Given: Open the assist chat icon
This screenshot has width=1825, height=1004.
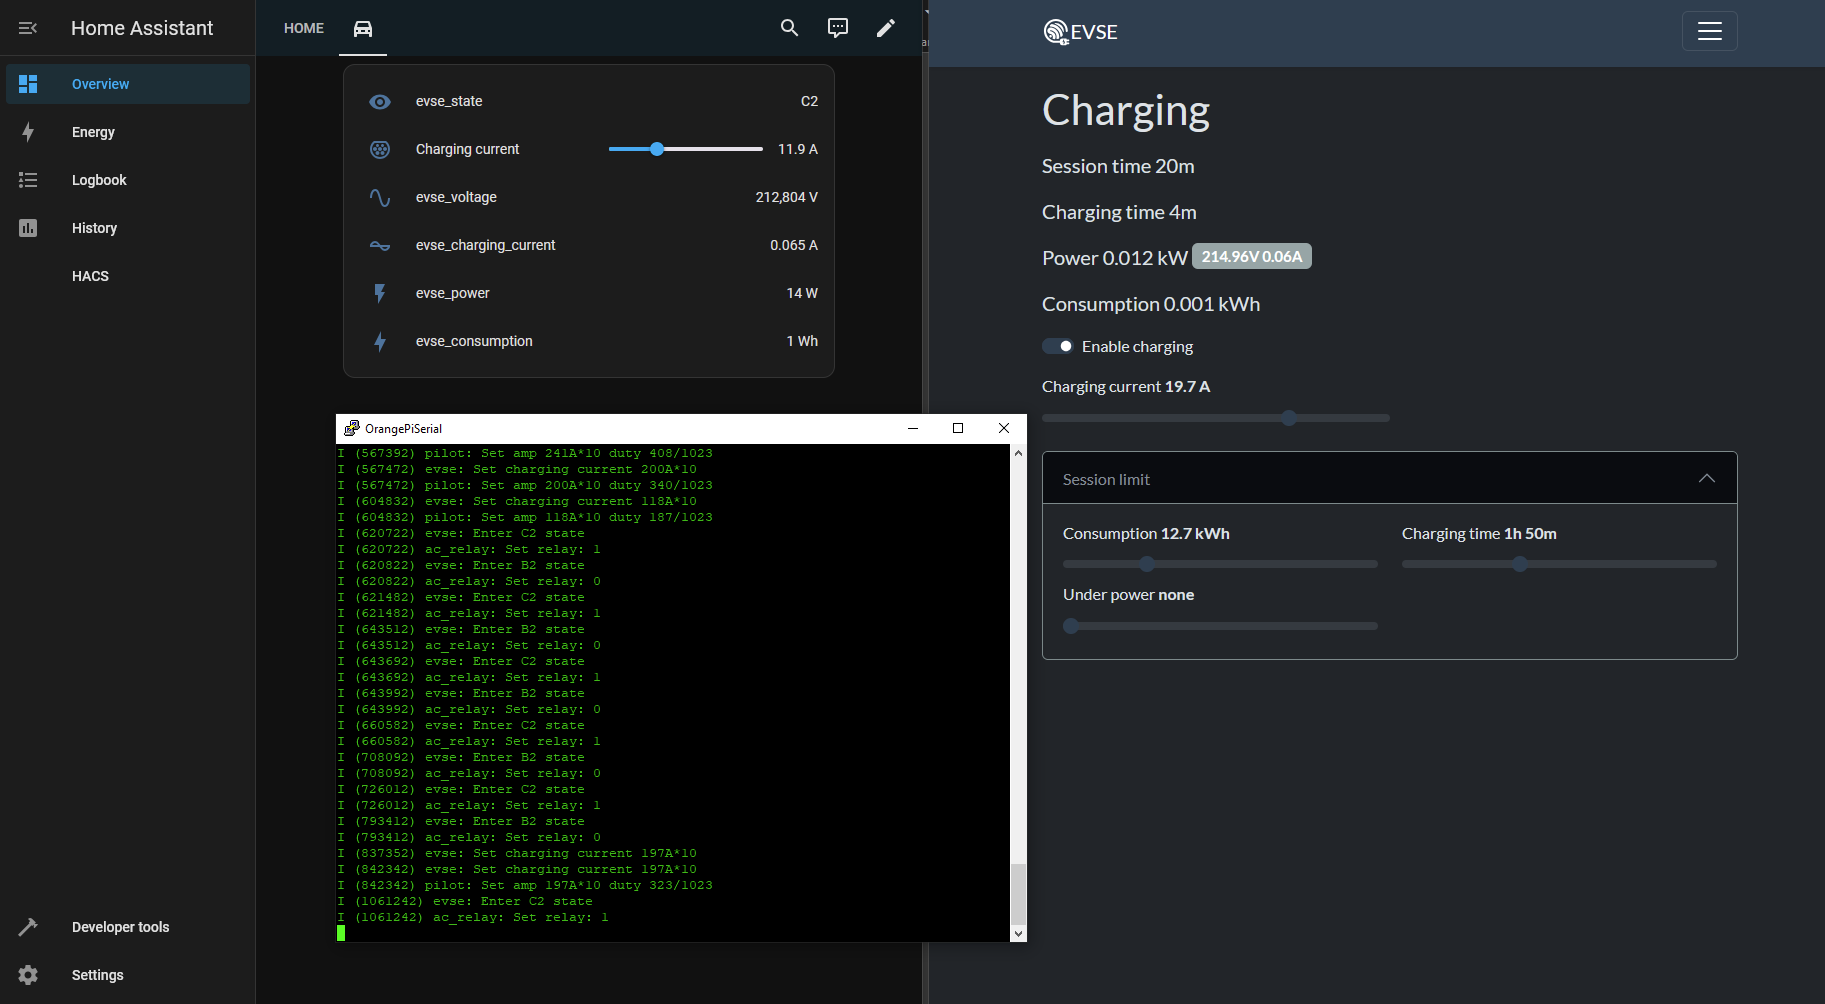Looking at the screenshot, I should pyautogui.click(x=837, y=28).
